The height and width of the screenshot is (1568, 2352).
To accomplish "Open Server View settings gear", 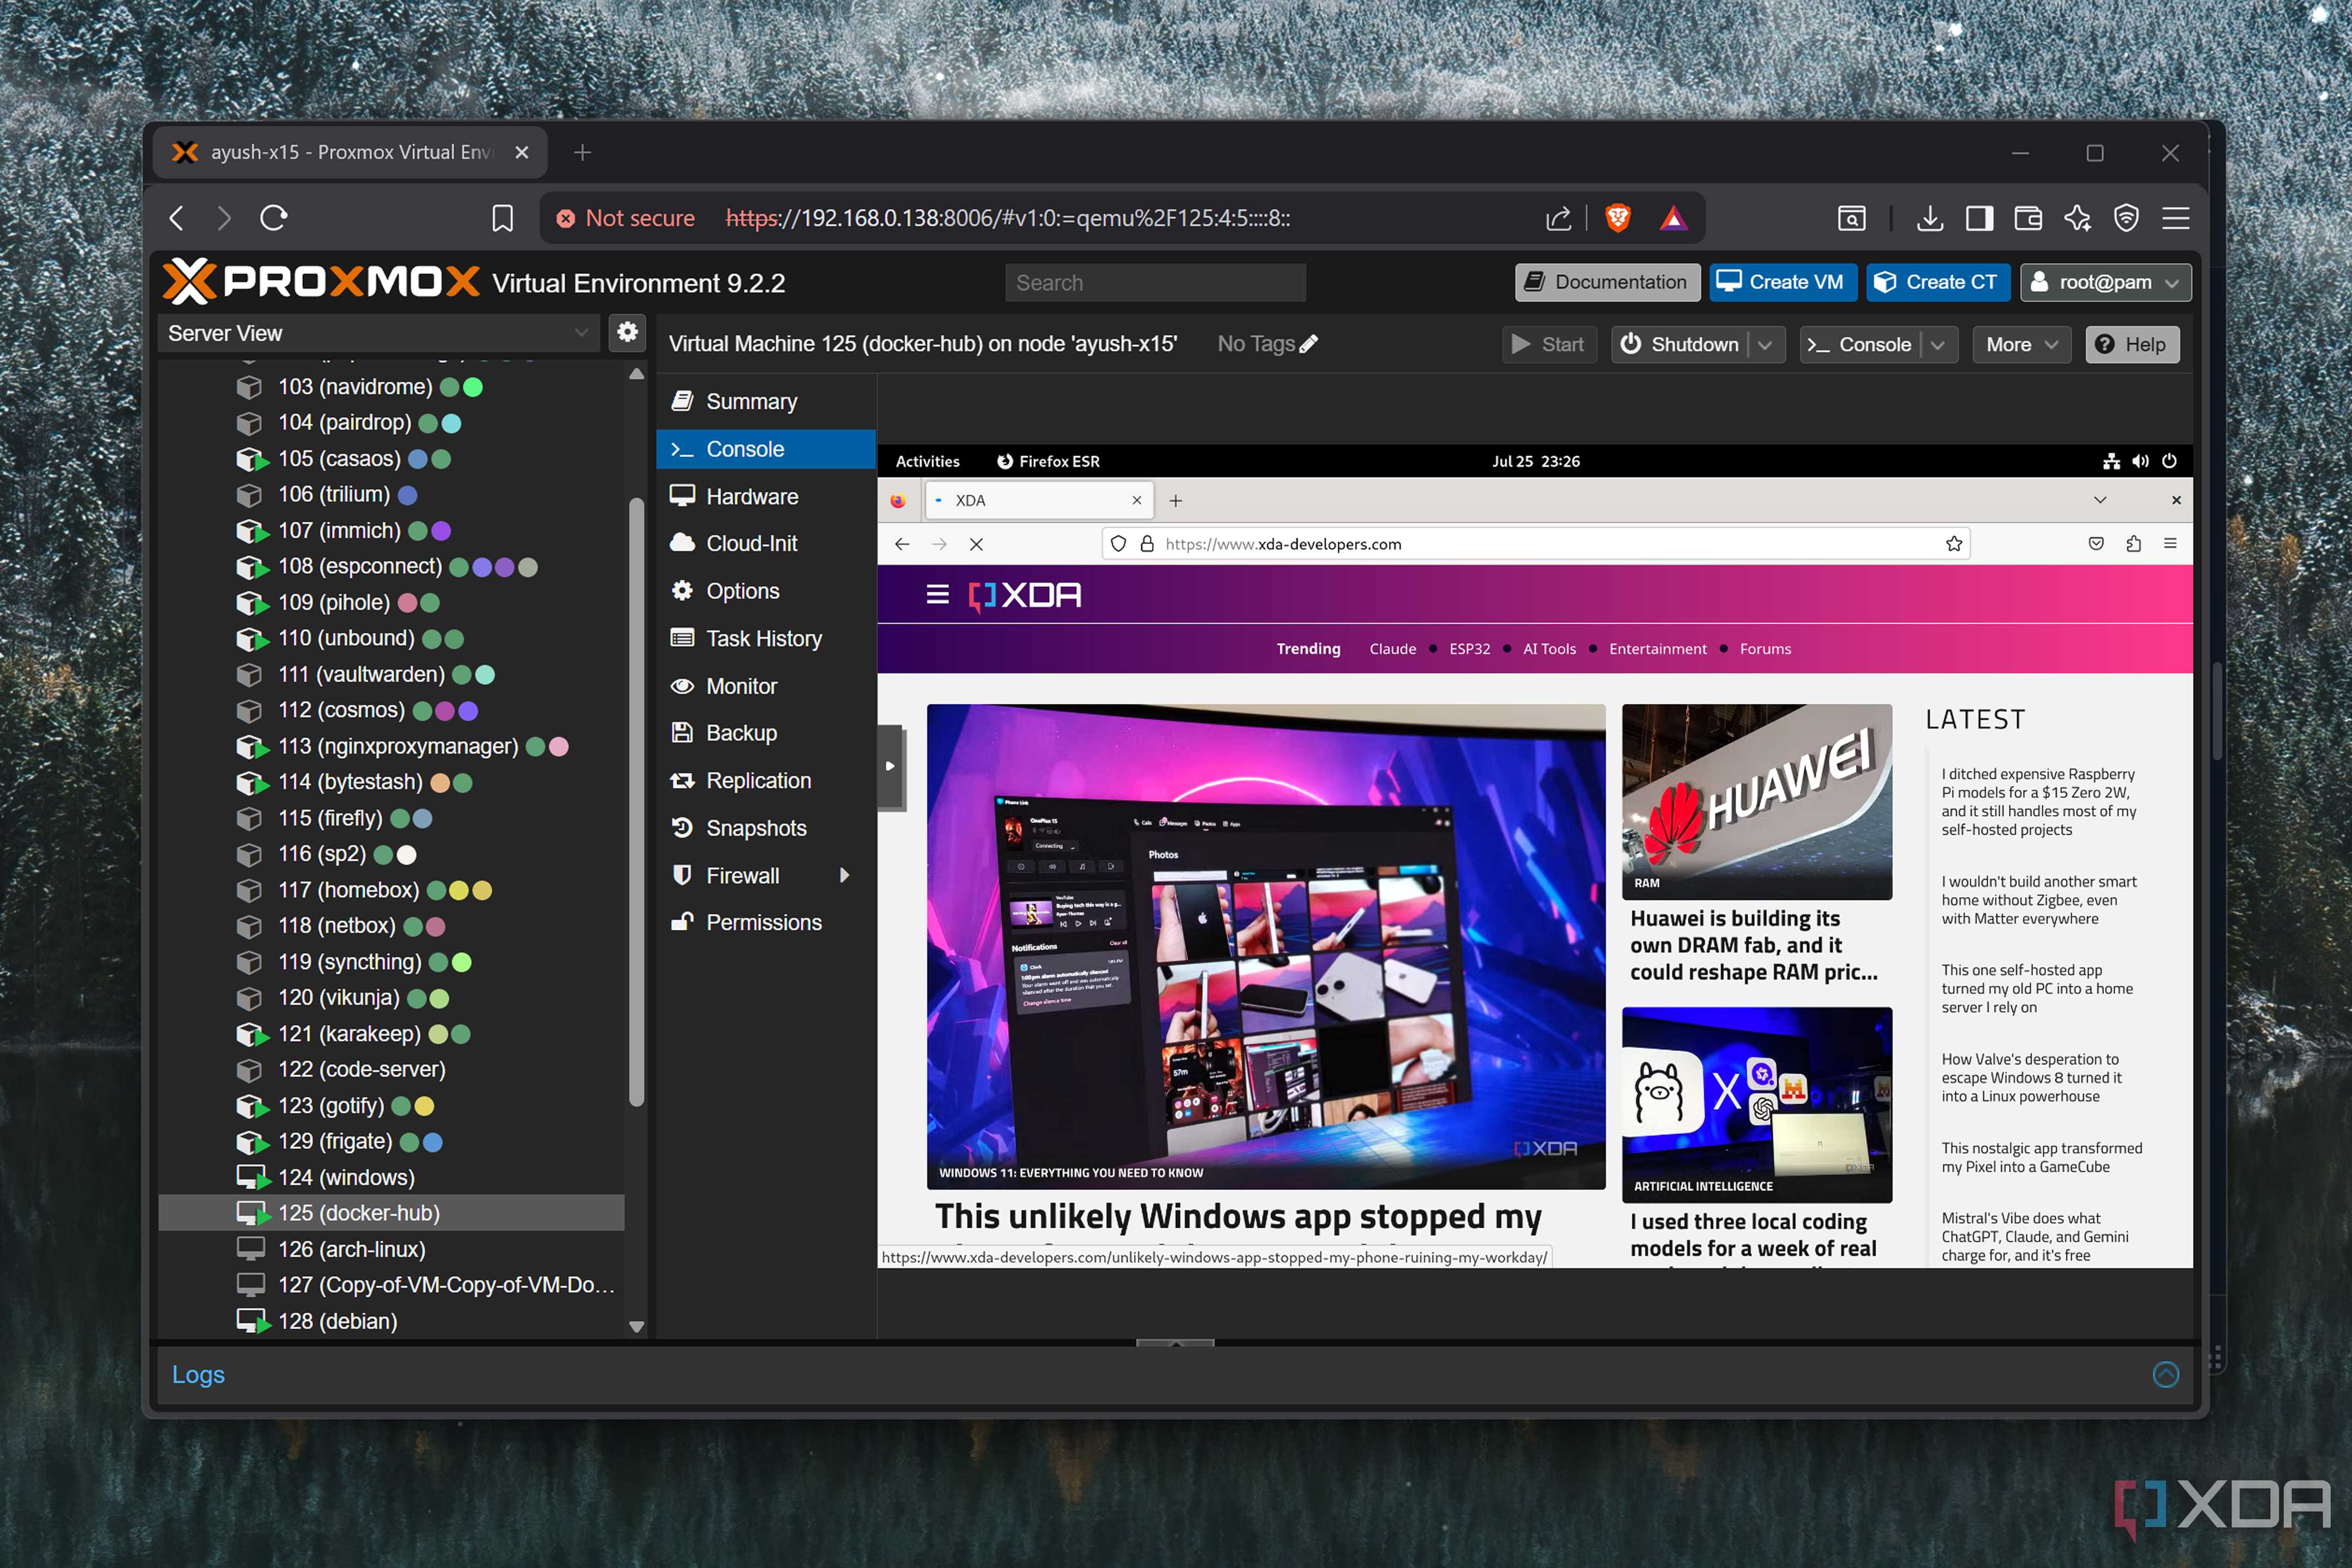I will [x=627, y=332].
